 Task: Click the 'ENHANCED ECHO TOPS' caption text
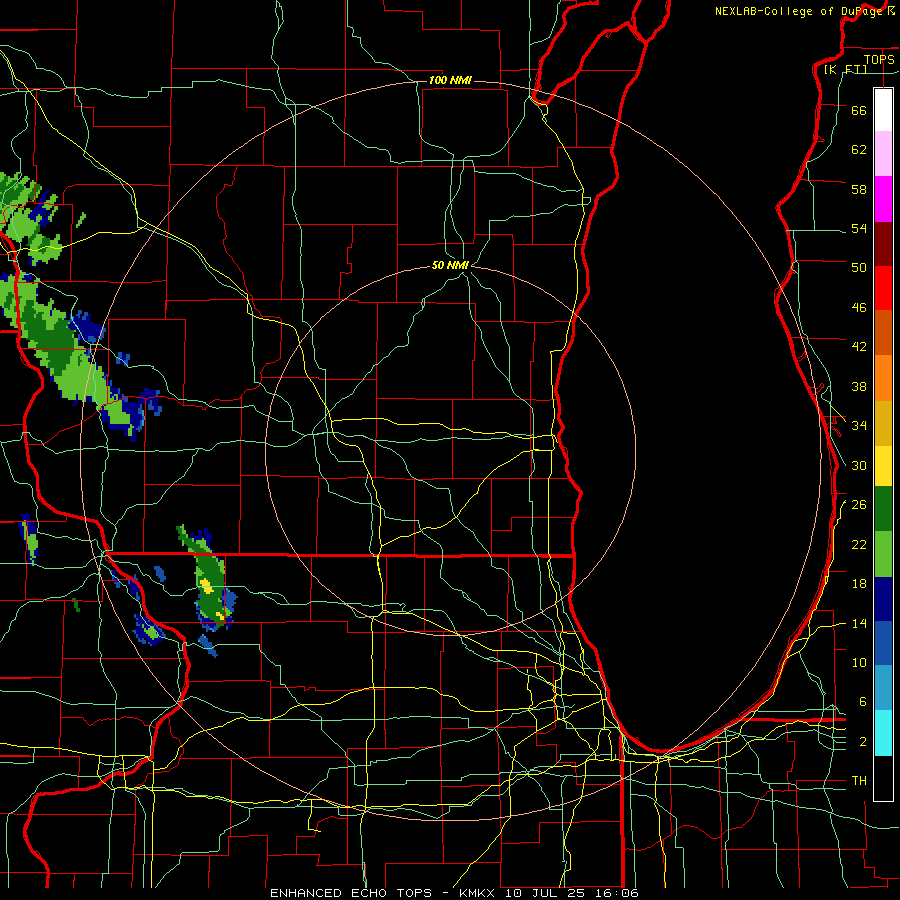(x=350, y=893)
